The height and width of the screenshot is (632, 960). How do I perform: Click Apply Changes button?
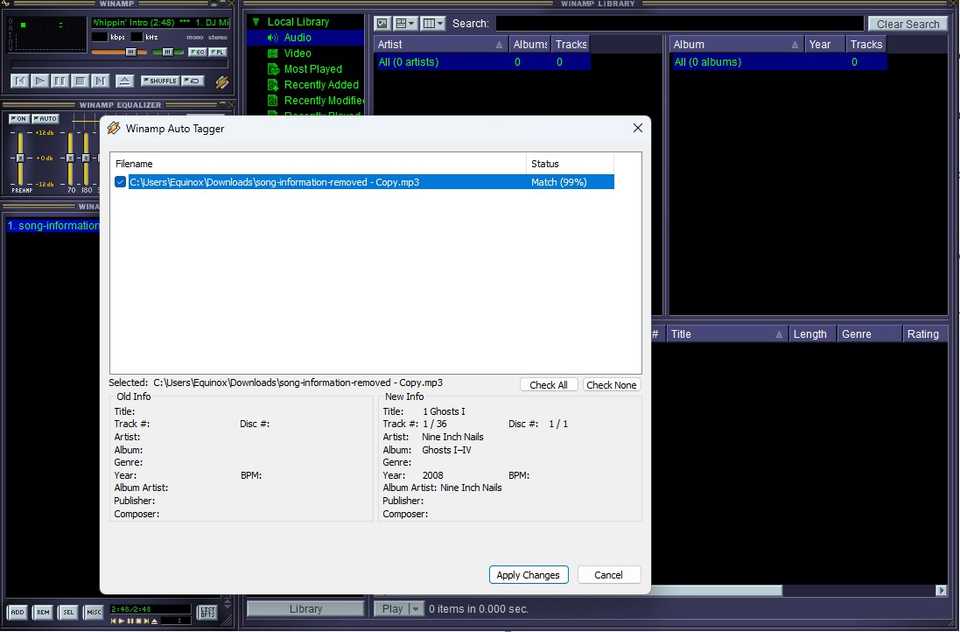point(528,574)
